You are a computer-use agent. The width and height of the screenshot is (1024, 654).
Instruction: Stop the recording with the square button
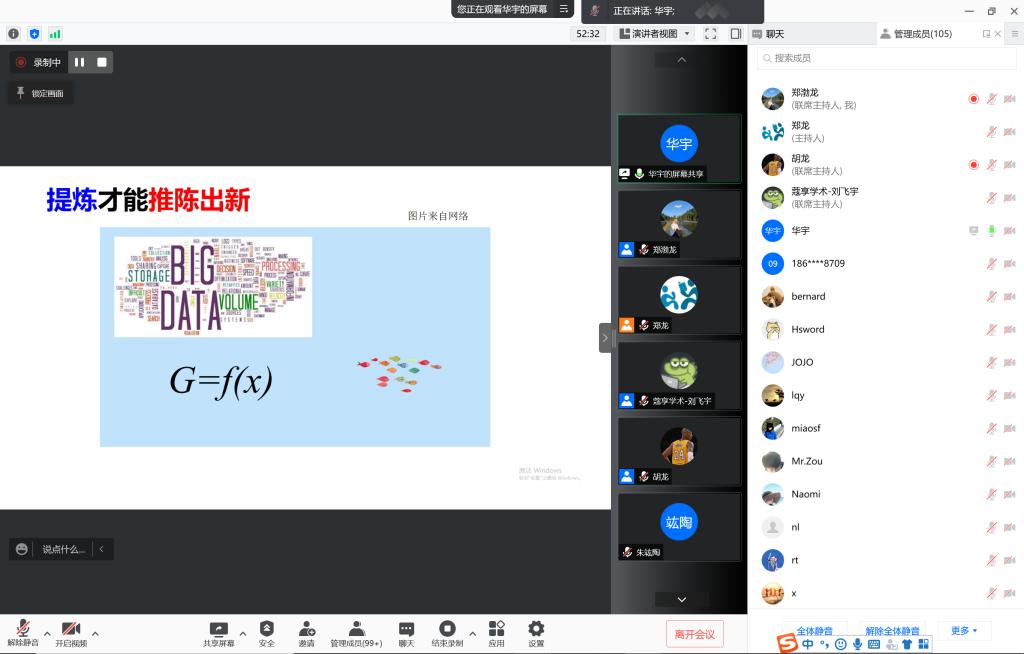tap(101, 62)
